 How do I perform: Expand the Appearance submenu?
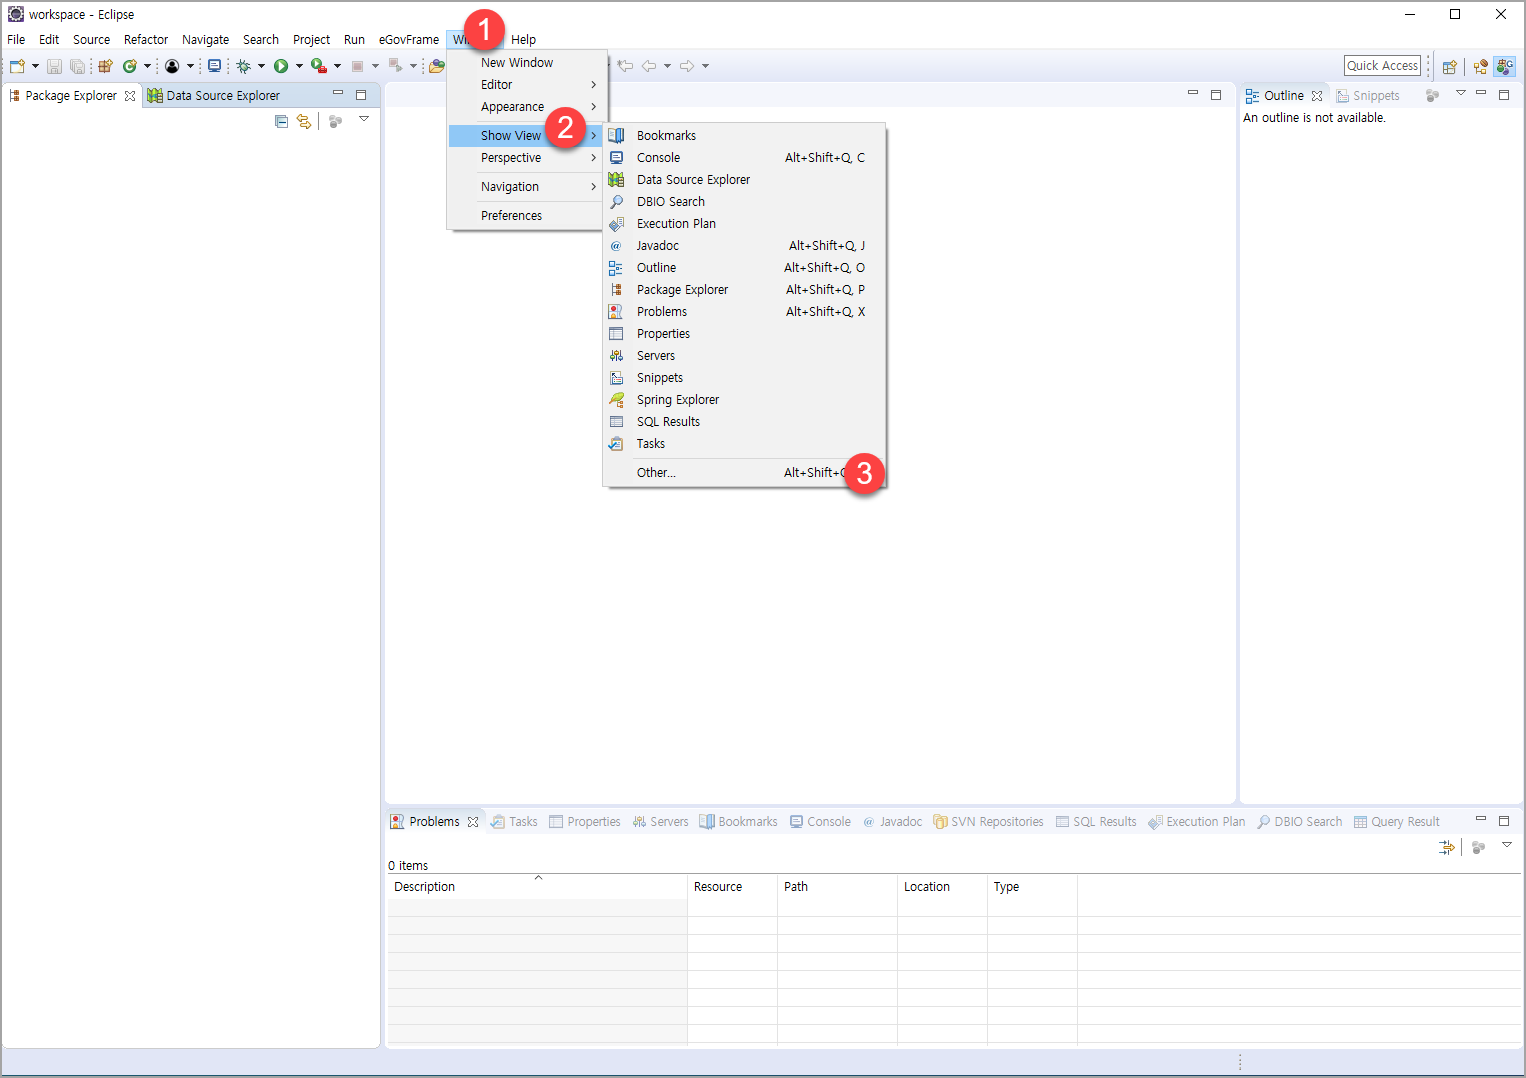click(x=526, y=107)
